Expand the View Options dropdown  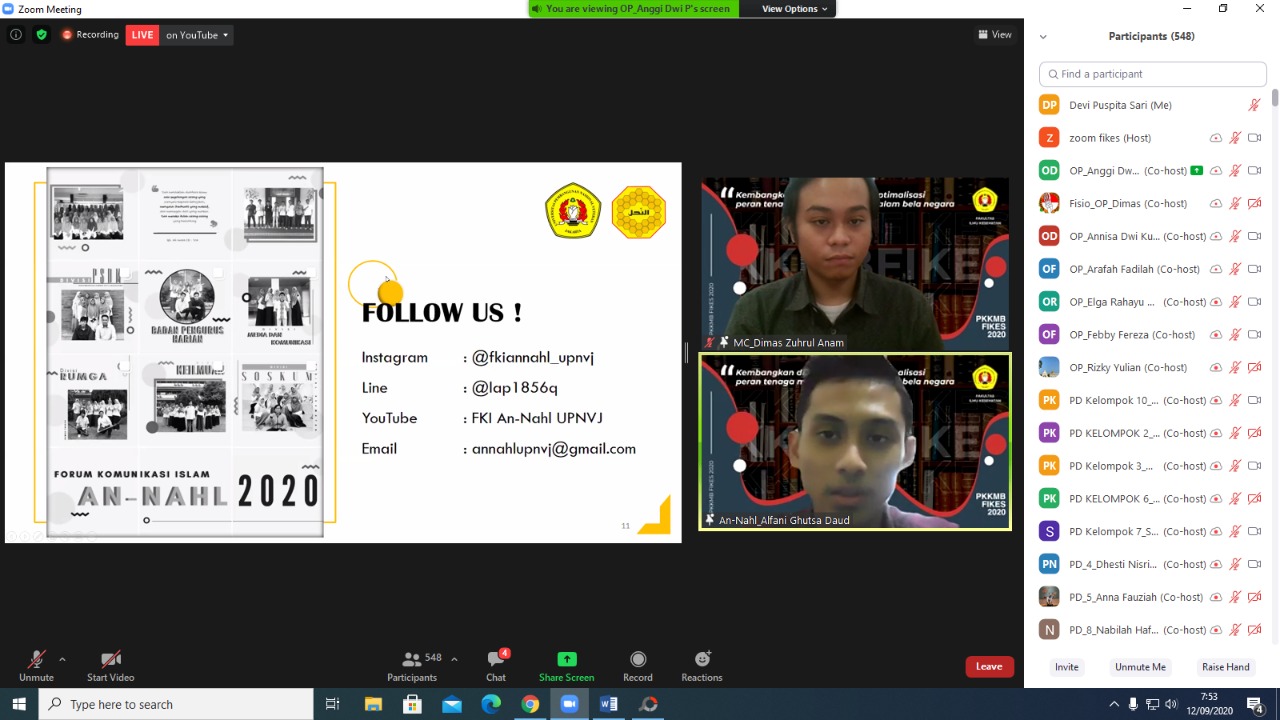coord(795,9)
